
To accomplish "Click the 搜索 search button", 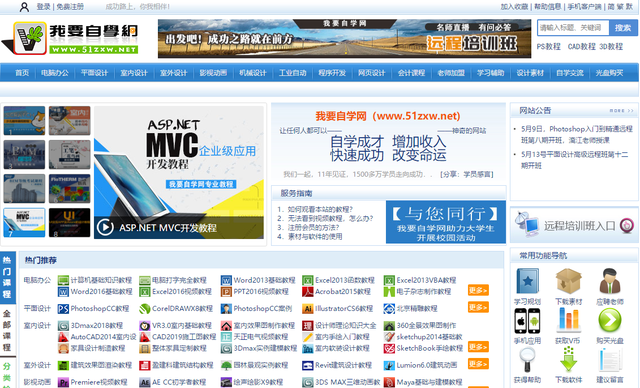I will (623, 28).
